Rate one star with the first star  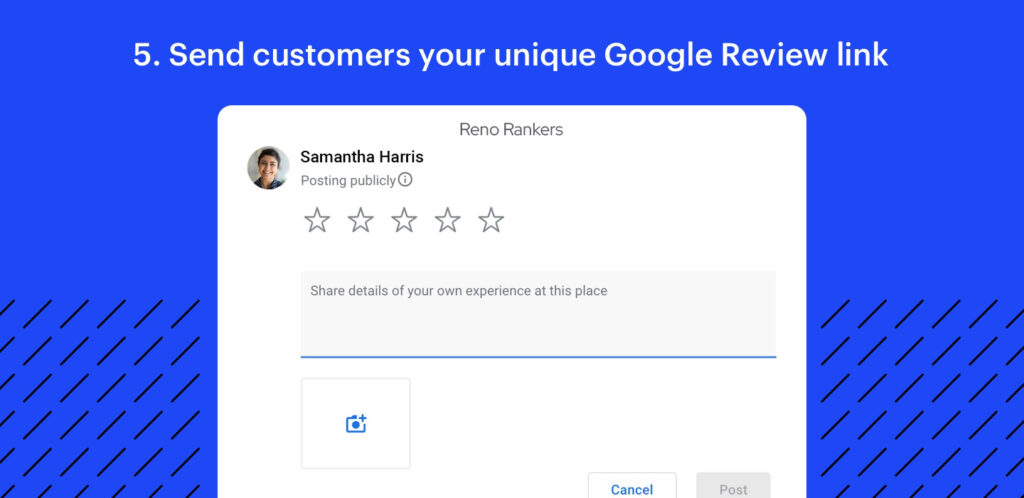(317, 220)
